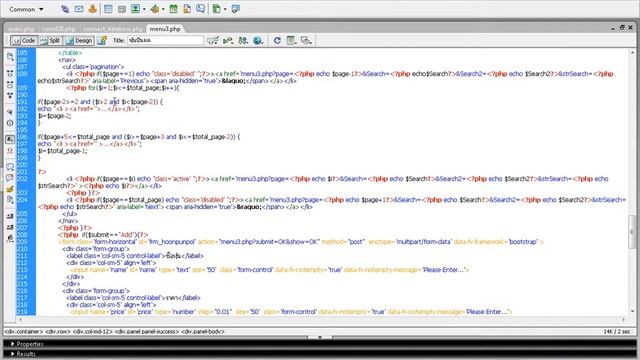Switch to the index.php document tab
640x360 pixels.
(x=21, y=29)
